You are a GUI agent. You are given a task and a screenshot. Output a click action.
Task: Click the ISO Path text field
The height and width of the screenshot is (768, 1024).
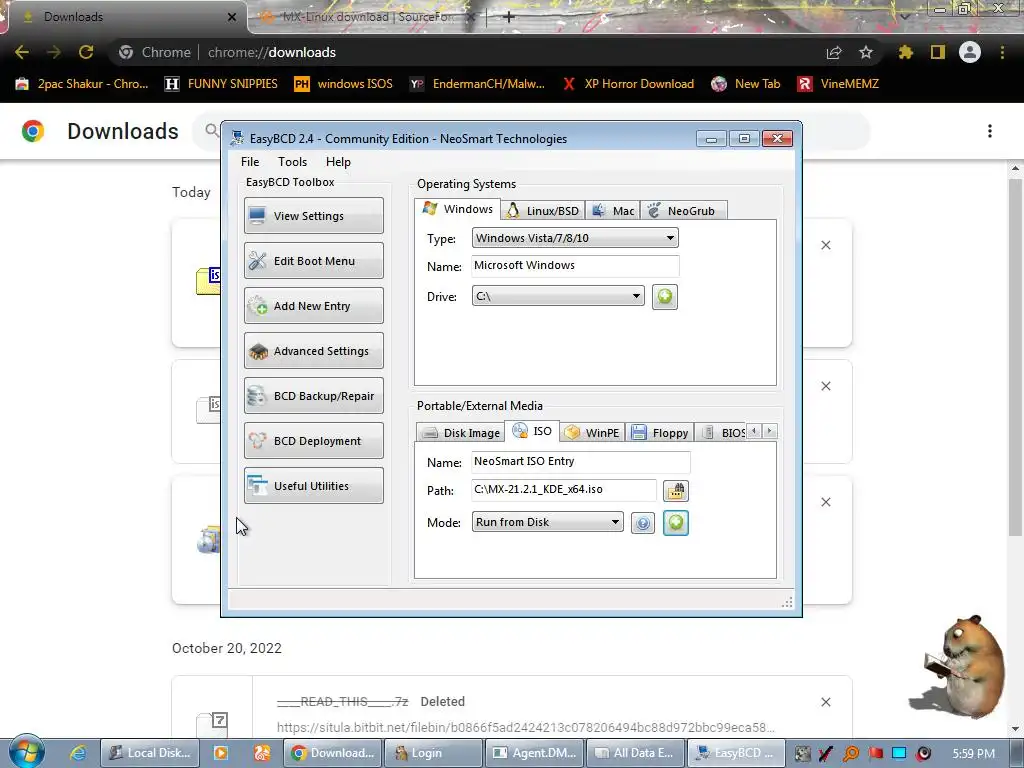564,489
